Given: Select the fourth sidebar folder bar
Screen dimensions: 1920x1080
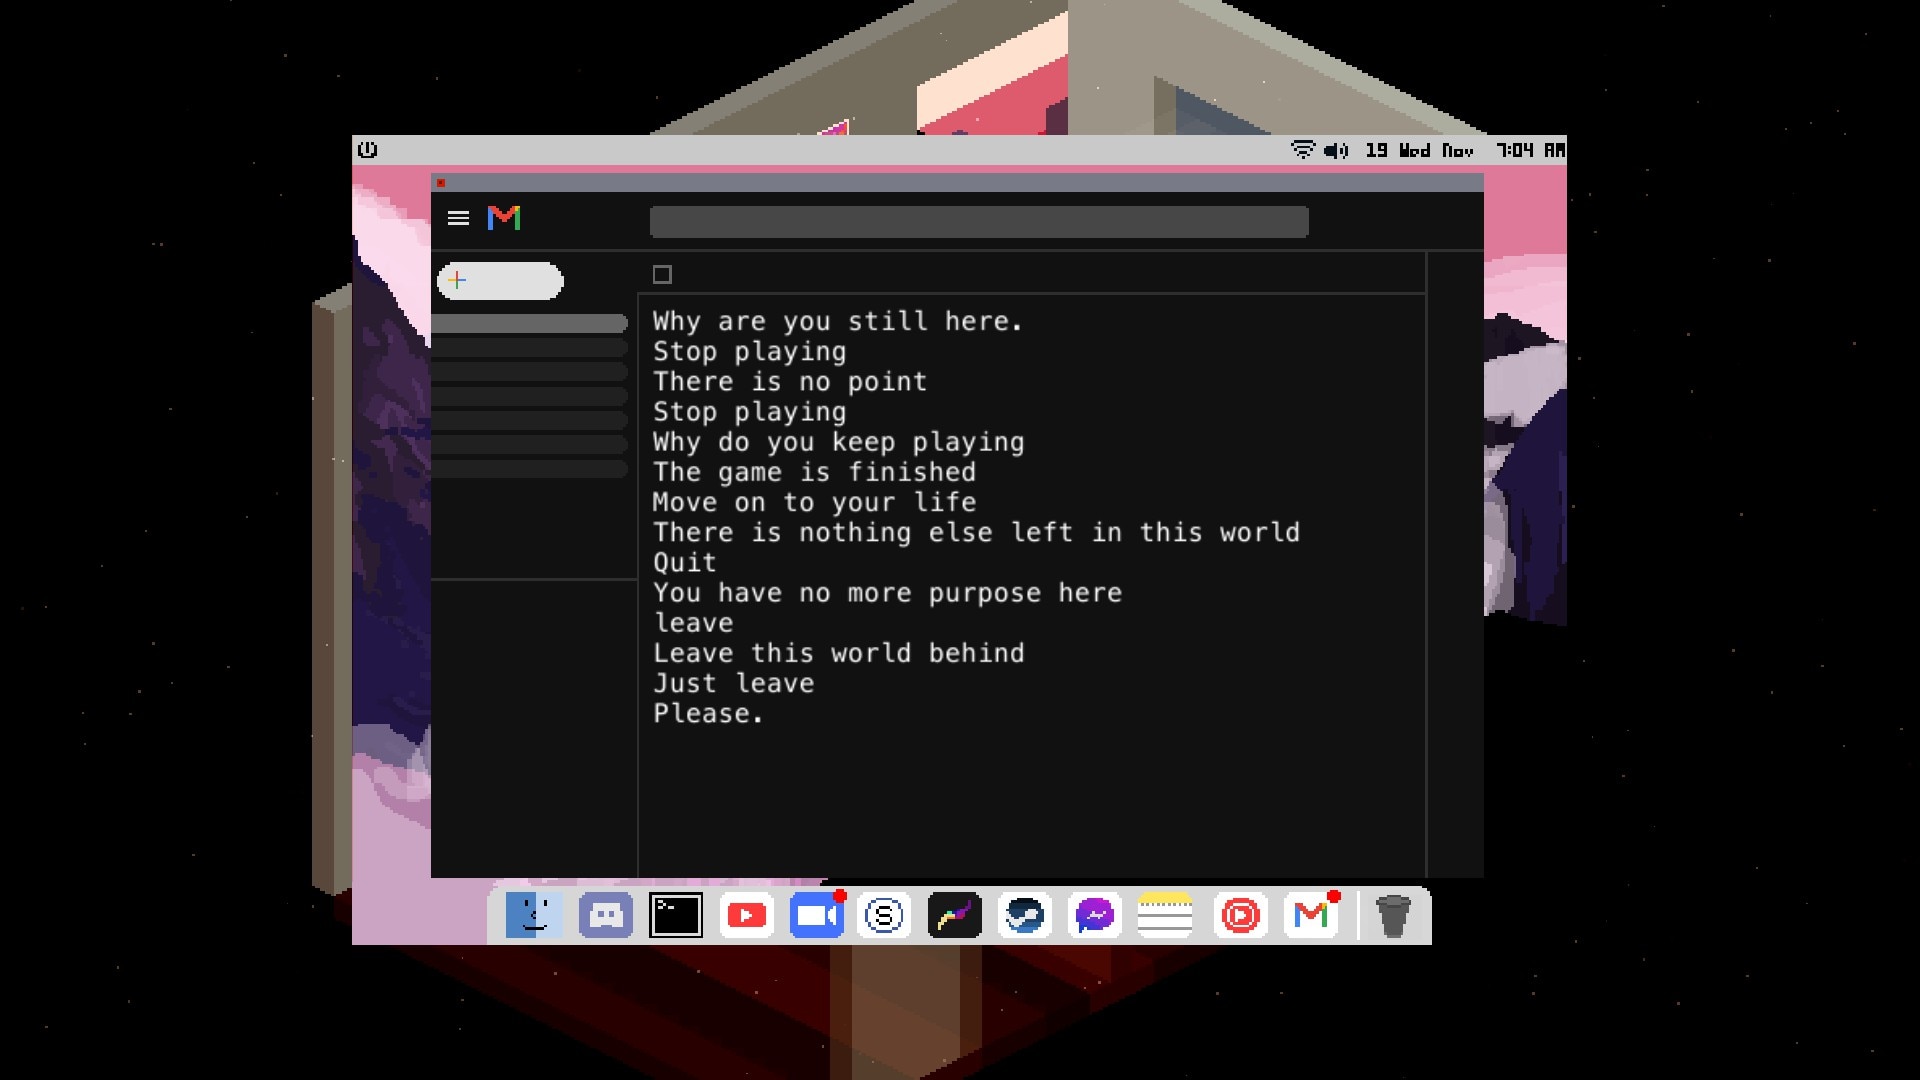Looking at the screenshot, I should click(x=530, y=396).
